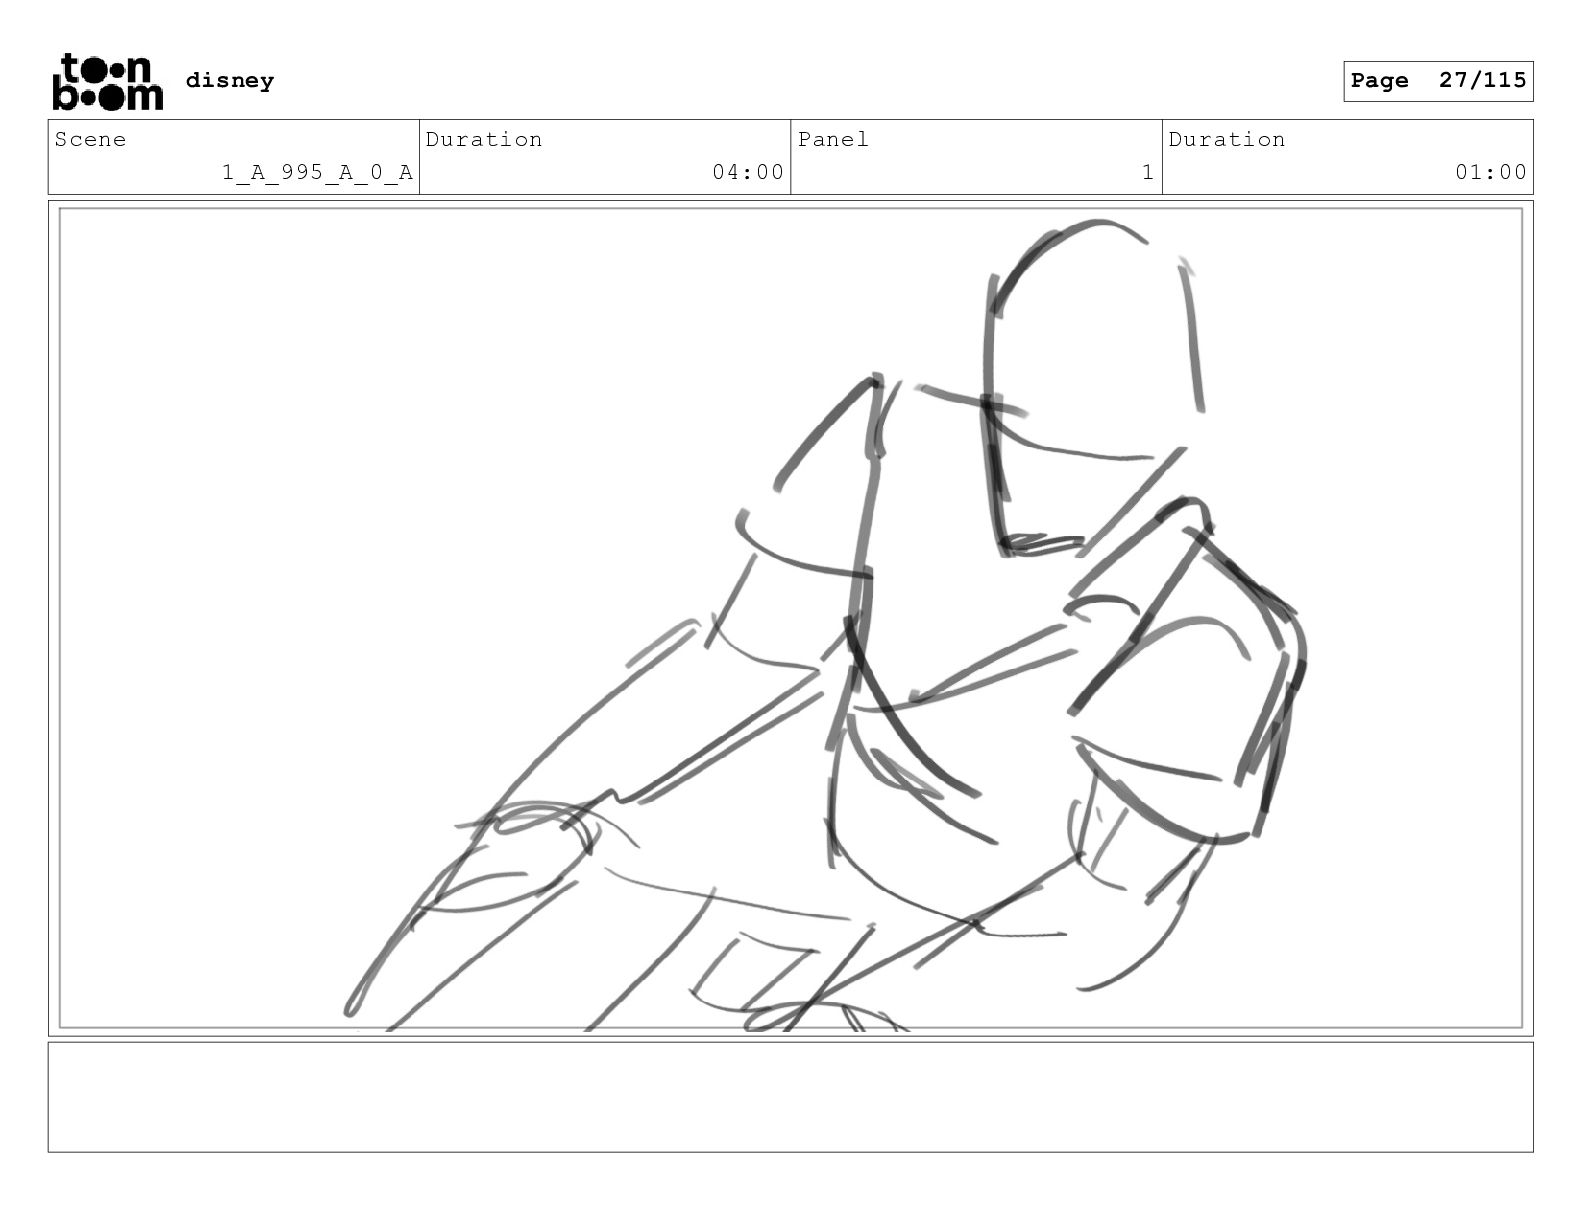This screenshot has height=1224, width=1584.
Task: Select scene name '1_A_995_A_0_A'
Action: point(317,172)
